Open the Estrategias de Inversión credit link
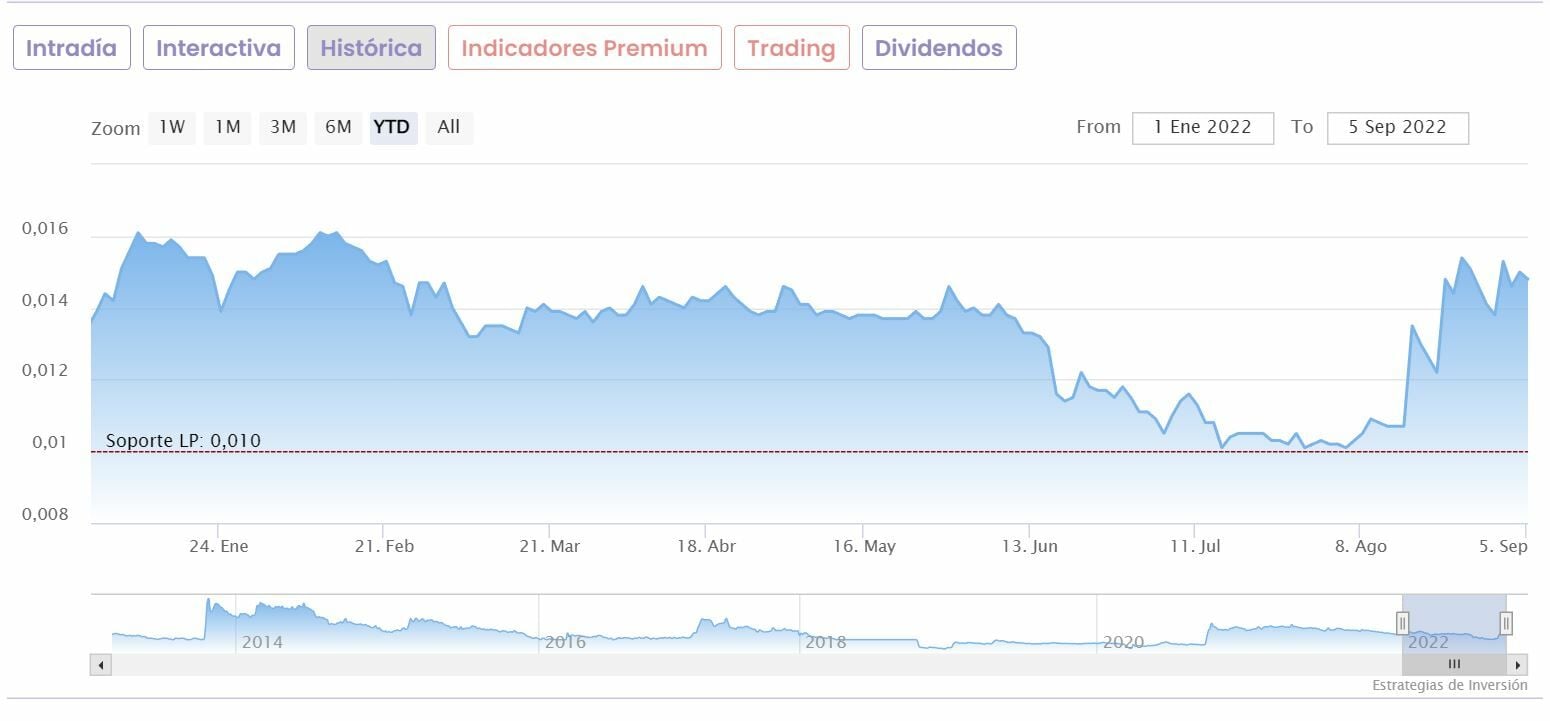The image size is (1550, 721). (1449, 686)
